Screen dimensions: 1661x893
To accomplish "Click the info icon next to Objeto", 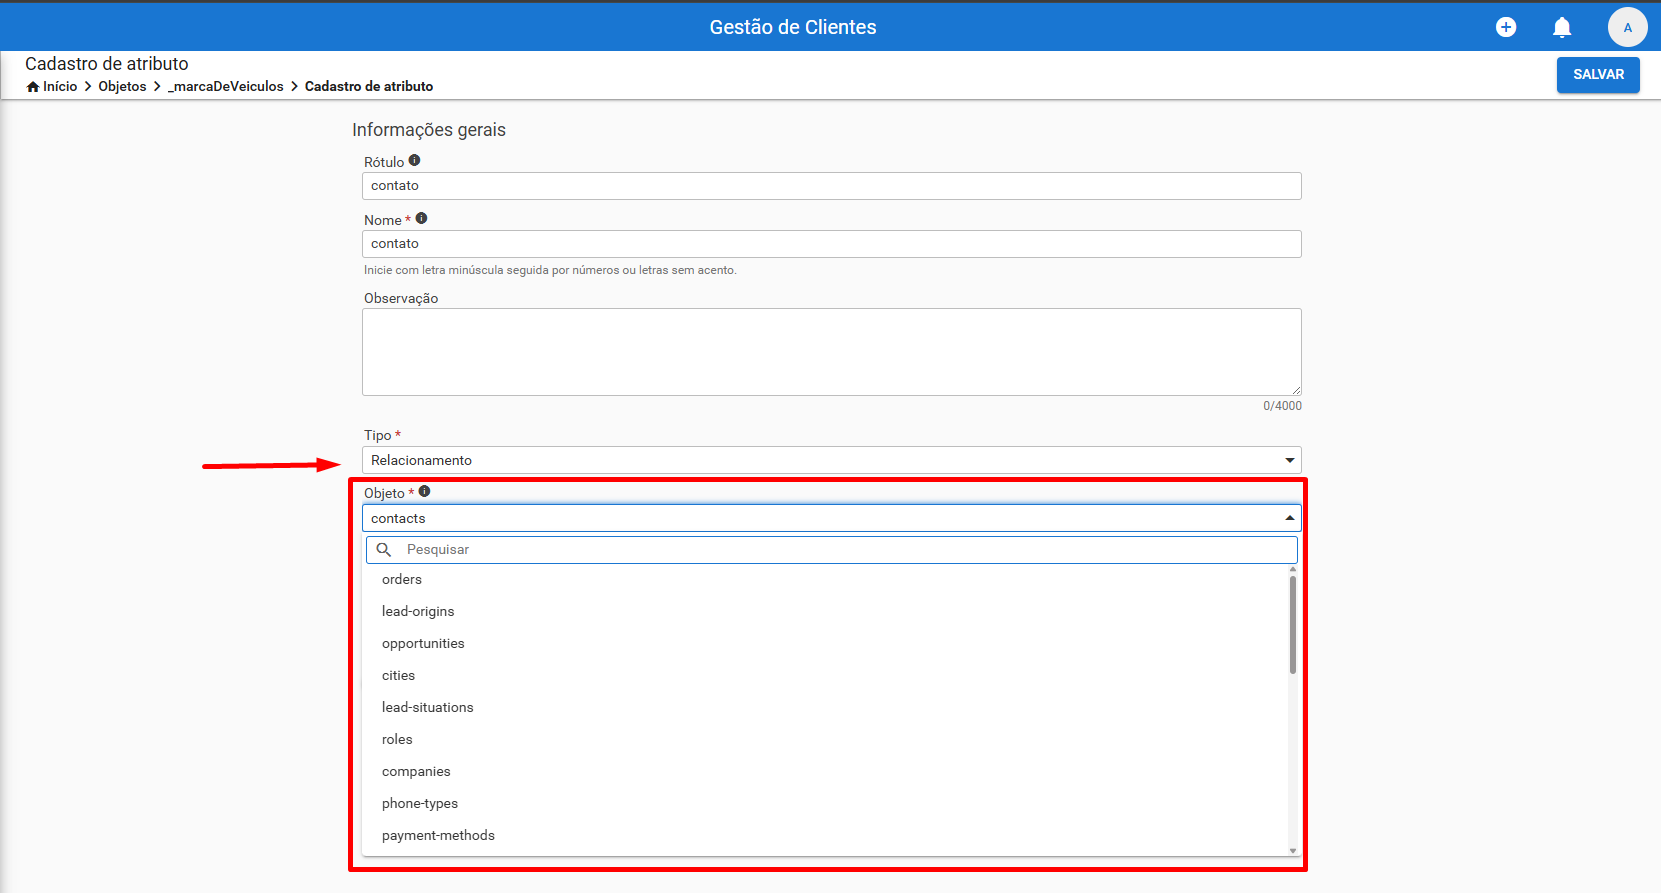I will 424,491.
